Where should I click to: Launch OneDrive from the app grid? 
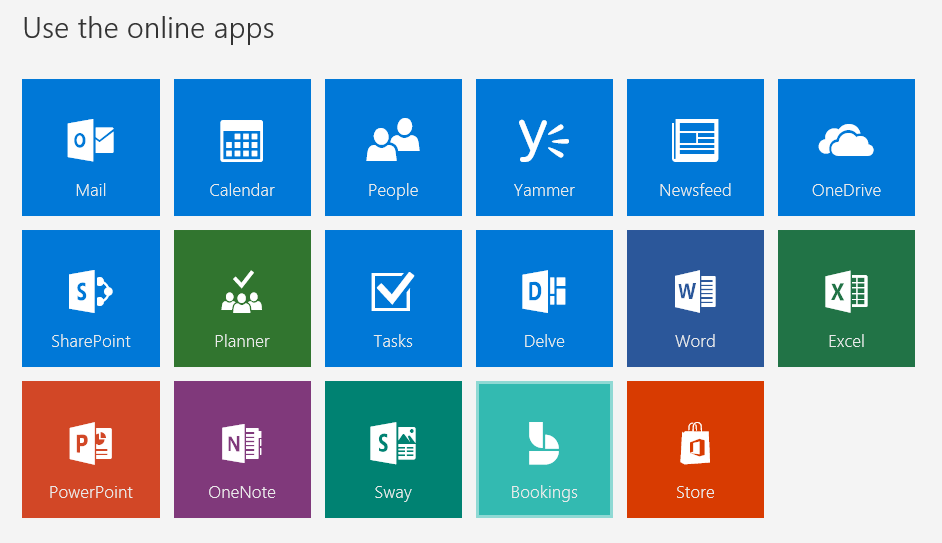[x=846, y=147]
